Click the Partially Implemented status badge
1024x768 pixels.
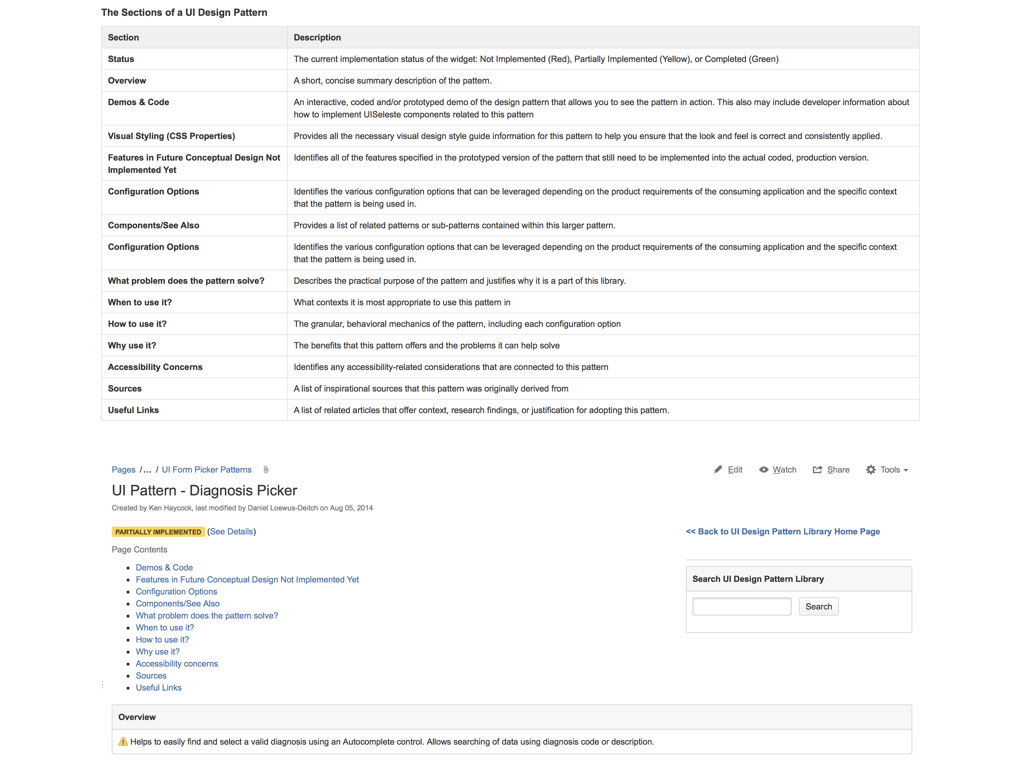pos(158,532)
